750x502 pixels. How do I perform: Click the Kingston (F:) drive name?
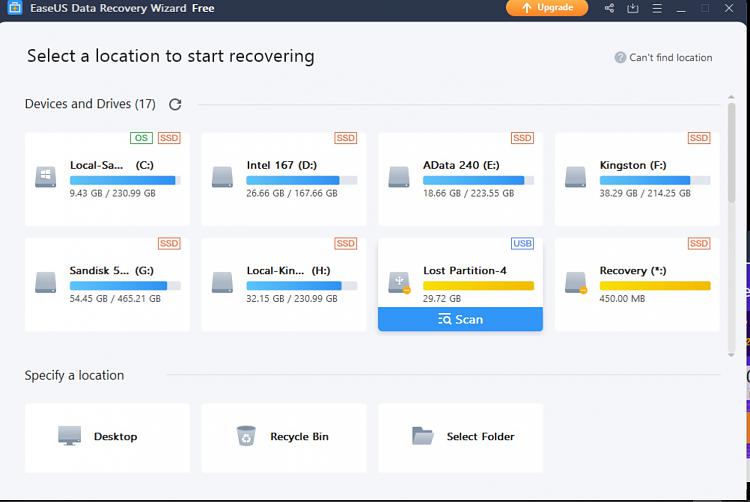click(633, 165)
